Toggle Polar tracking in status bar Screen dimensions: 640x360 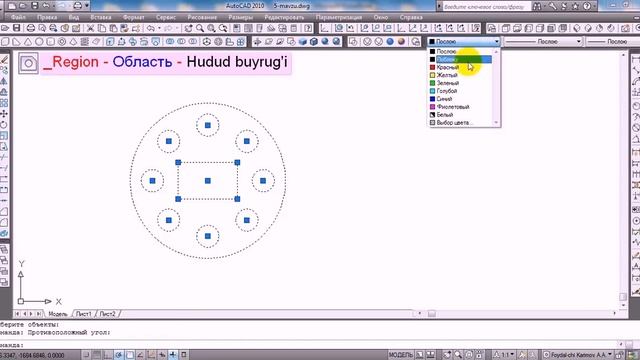click(x=119, y=355)
